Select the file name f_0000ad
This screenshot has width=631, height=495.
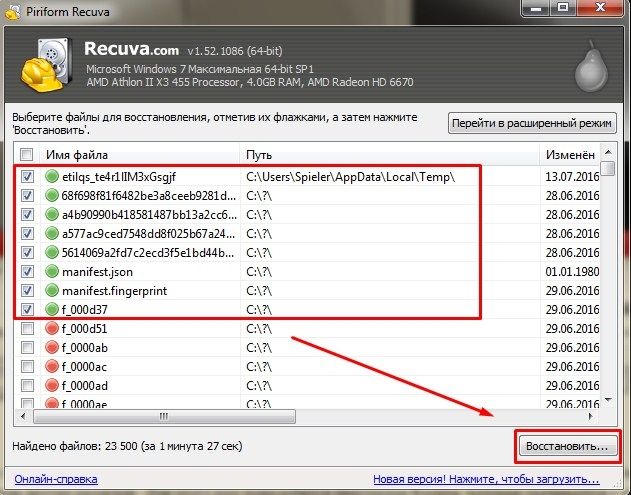[x=85, y=386]
